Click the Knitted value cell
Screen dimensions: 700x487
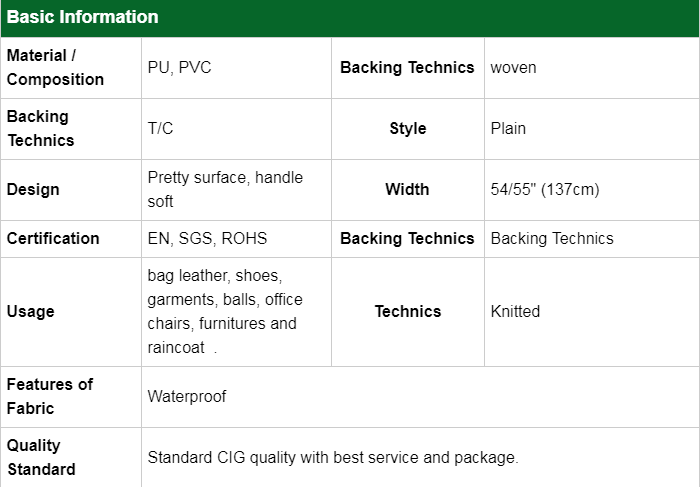pos(515,311)
